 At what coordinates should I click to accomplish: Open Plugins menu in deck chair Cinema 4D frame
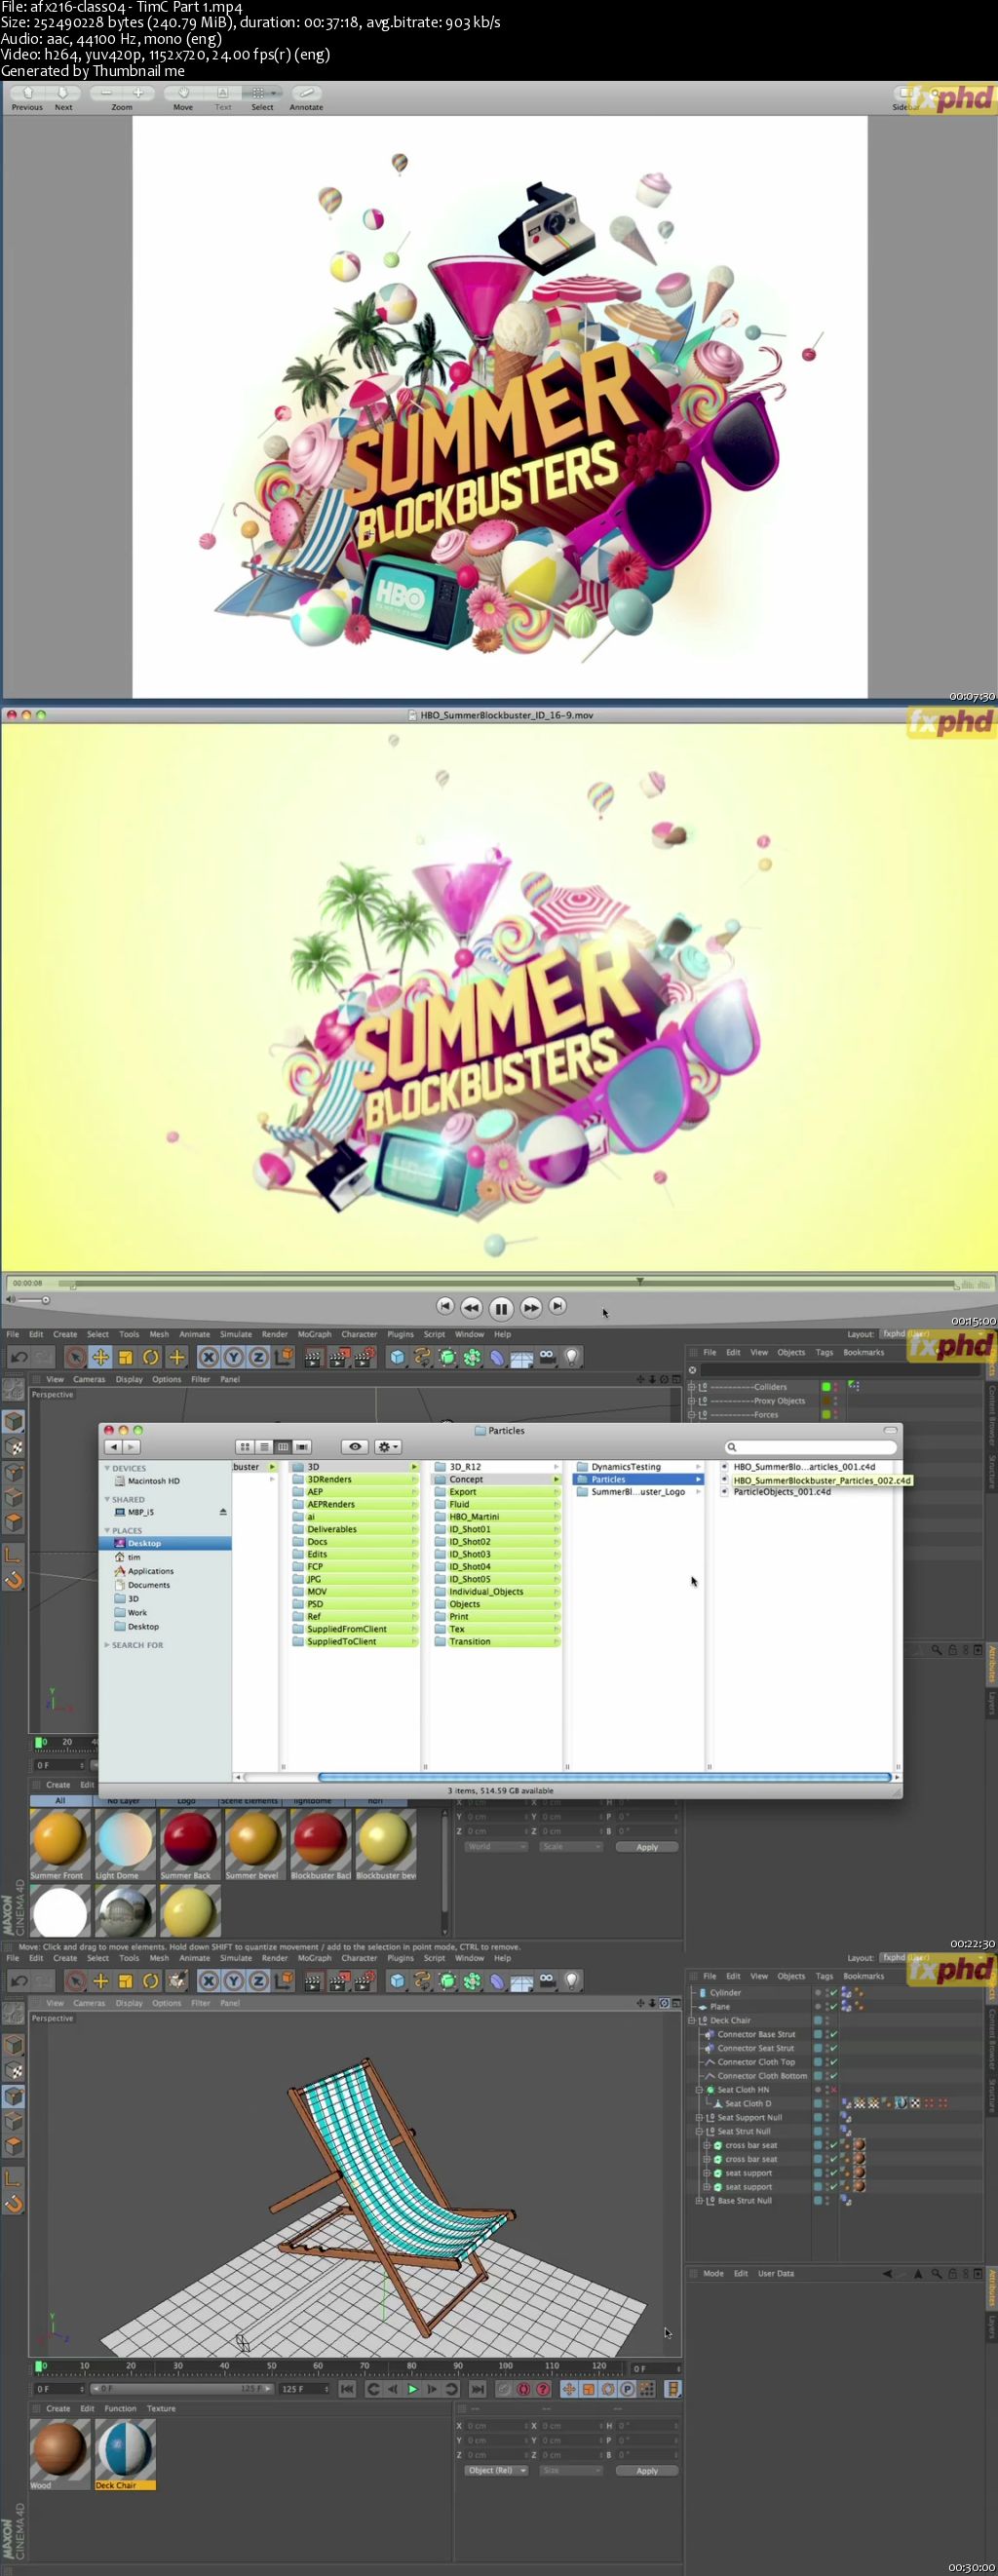coord(400,1958)
